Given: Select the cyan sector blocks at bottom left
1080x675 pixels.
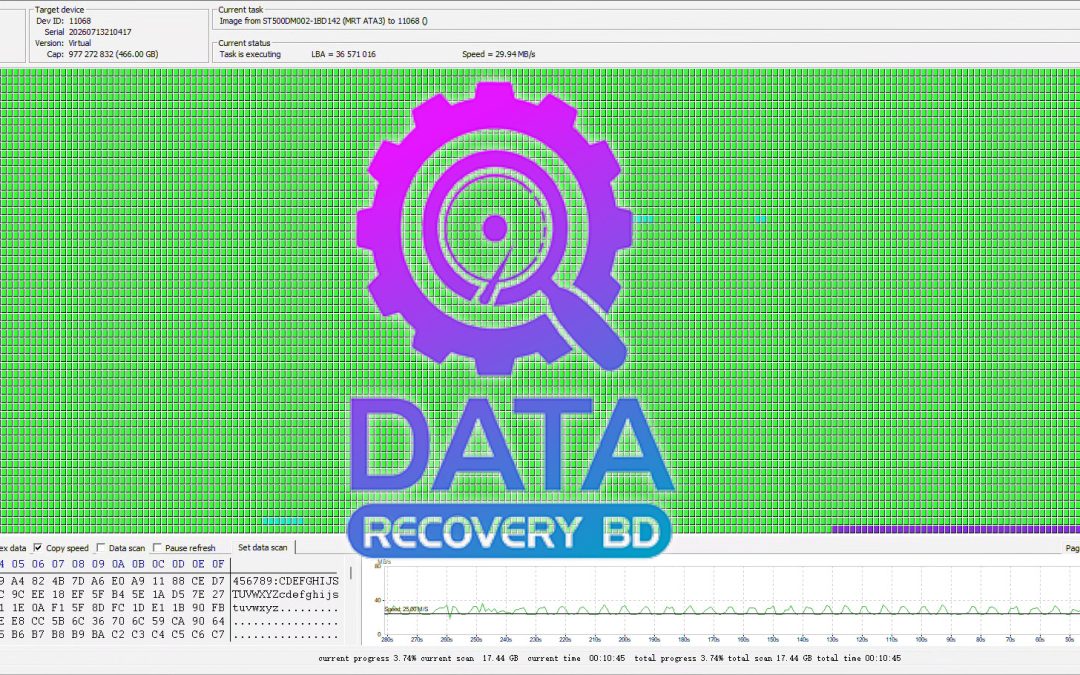Looking at the screenshot, I should [282, 521].
